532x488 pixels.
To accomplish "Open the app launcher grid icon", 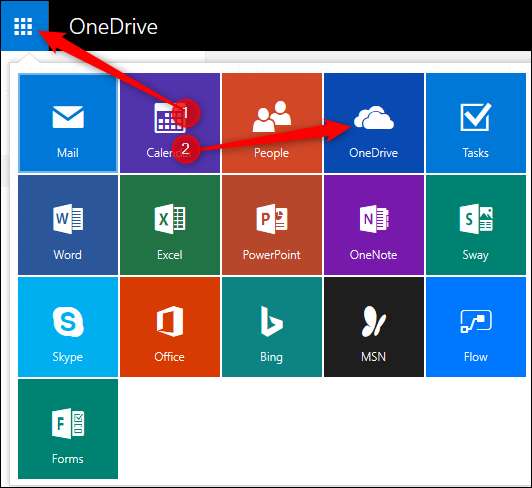I will click(x=23, y=26).
